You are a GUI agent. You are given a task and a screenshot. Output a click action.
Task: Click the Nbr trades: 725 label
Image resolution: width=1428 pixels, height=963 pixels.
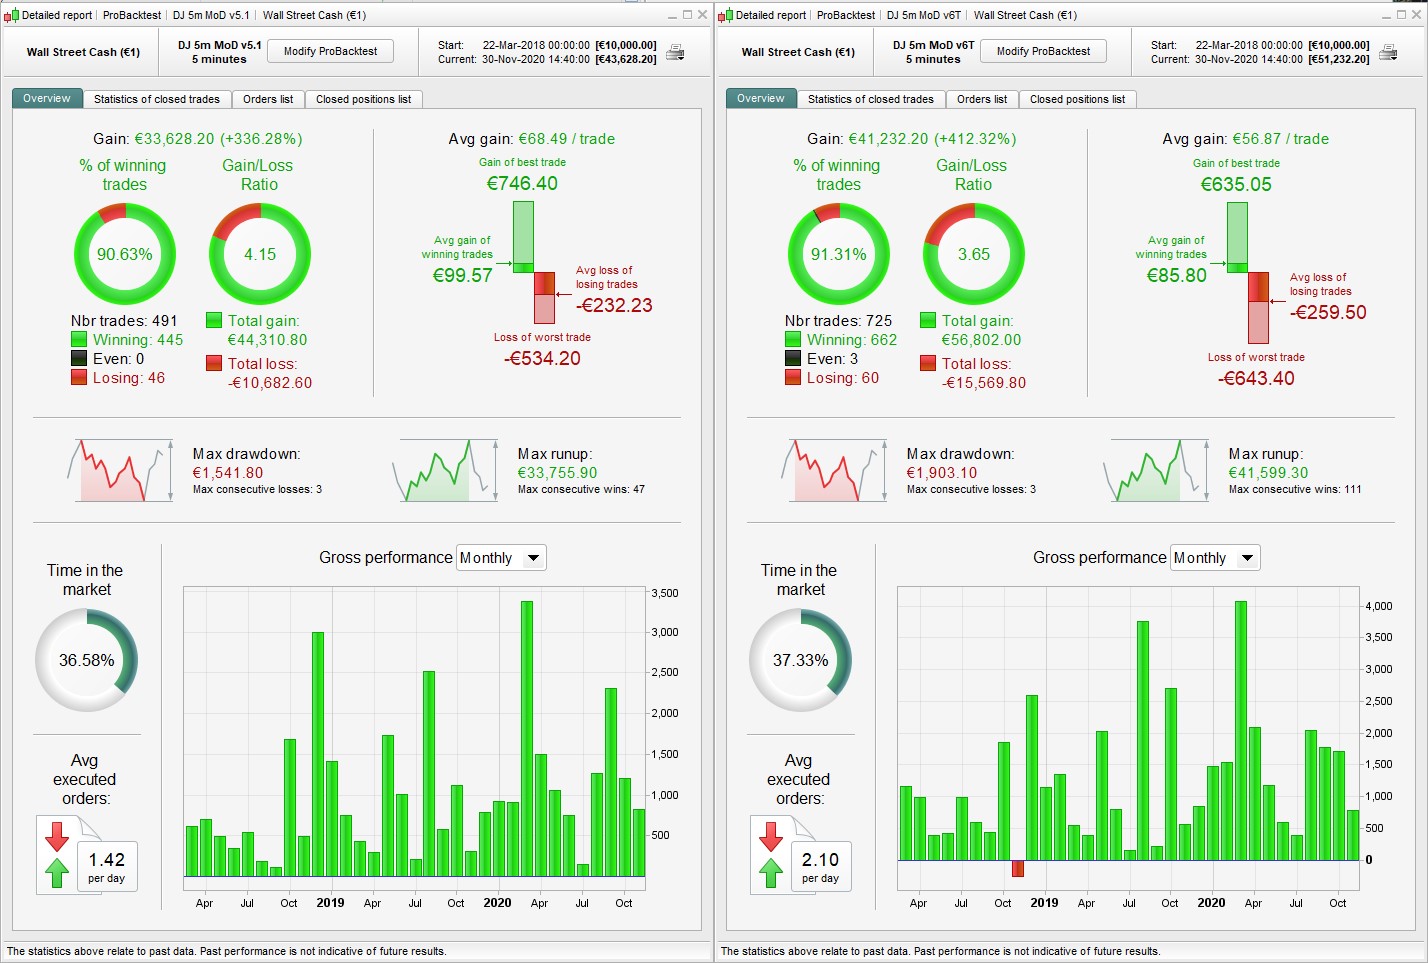(x=838, y=321)
